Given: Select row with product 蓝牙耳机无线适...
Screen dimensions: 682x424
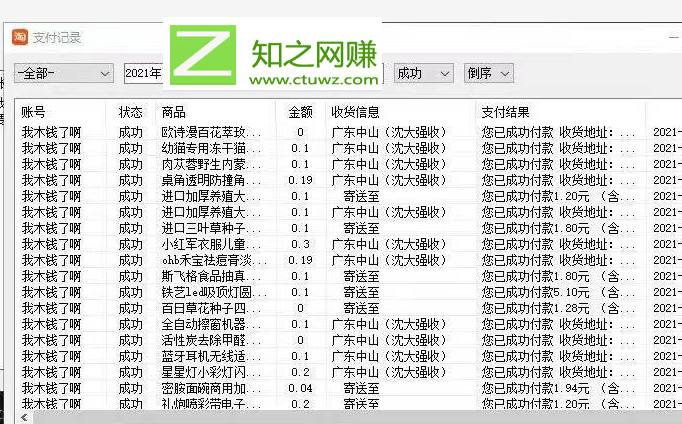Looking at the screenshot, I should 348,356.
